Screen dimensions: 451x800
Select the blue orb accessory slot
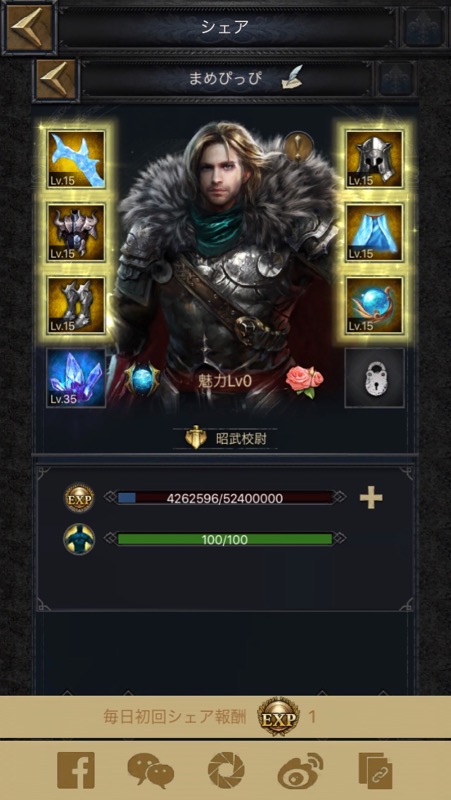[x=374, y=306]
